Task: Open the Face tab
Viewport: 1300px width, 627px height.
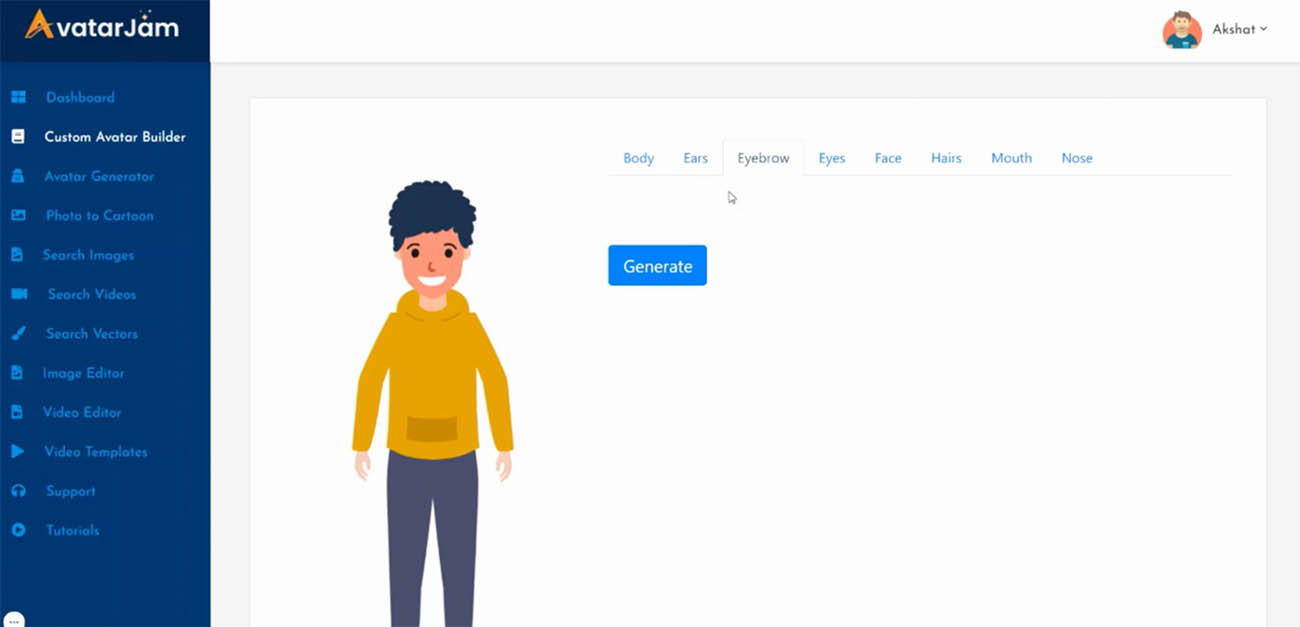Action: click(x=888, y=158)
